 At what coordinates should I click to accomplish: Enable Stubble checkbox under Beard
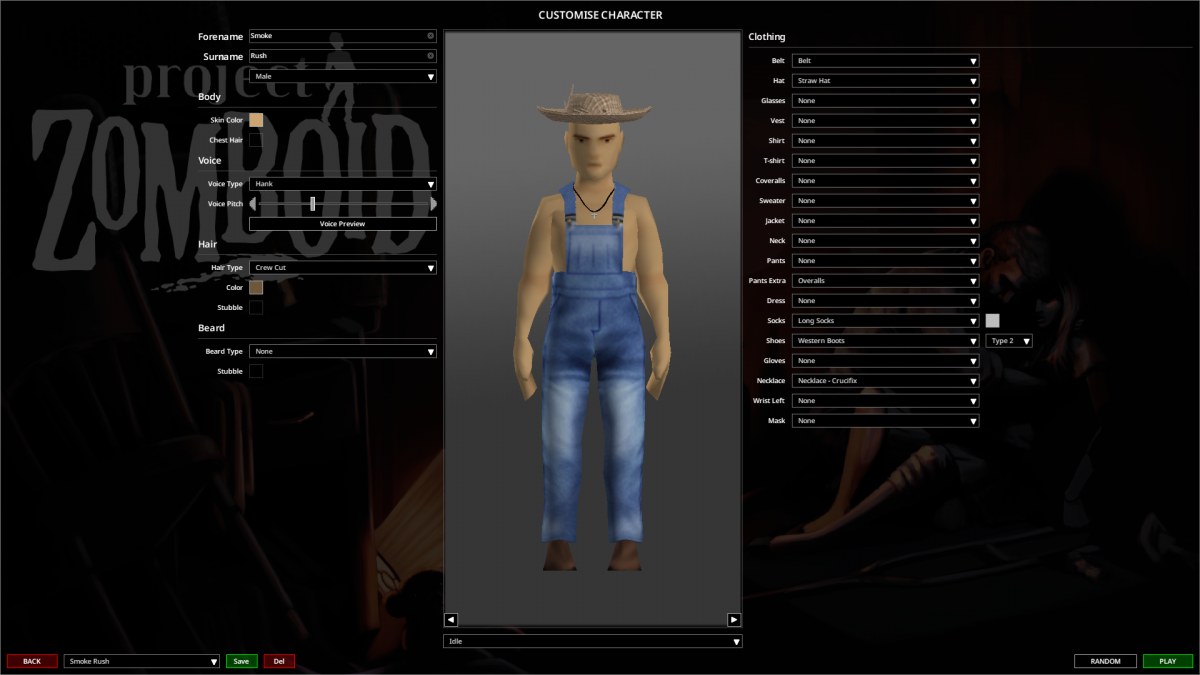256,371
